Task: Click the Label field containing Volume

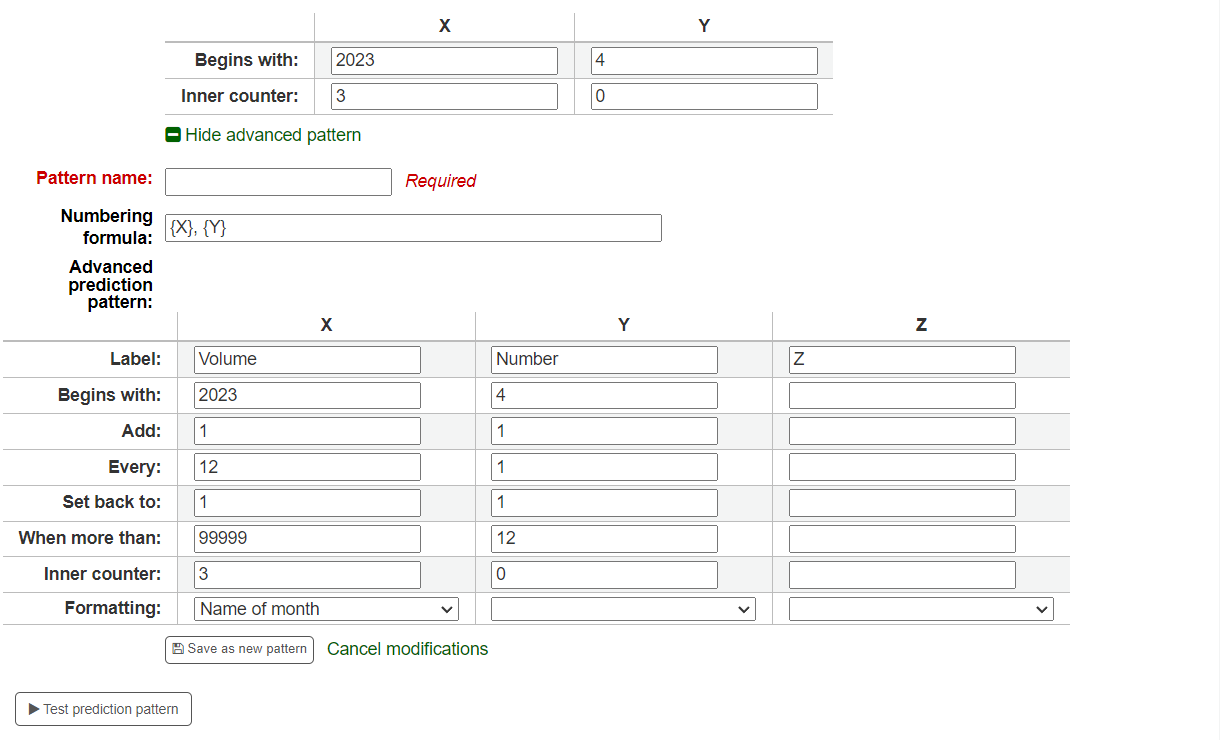Action: click(307, 359)
